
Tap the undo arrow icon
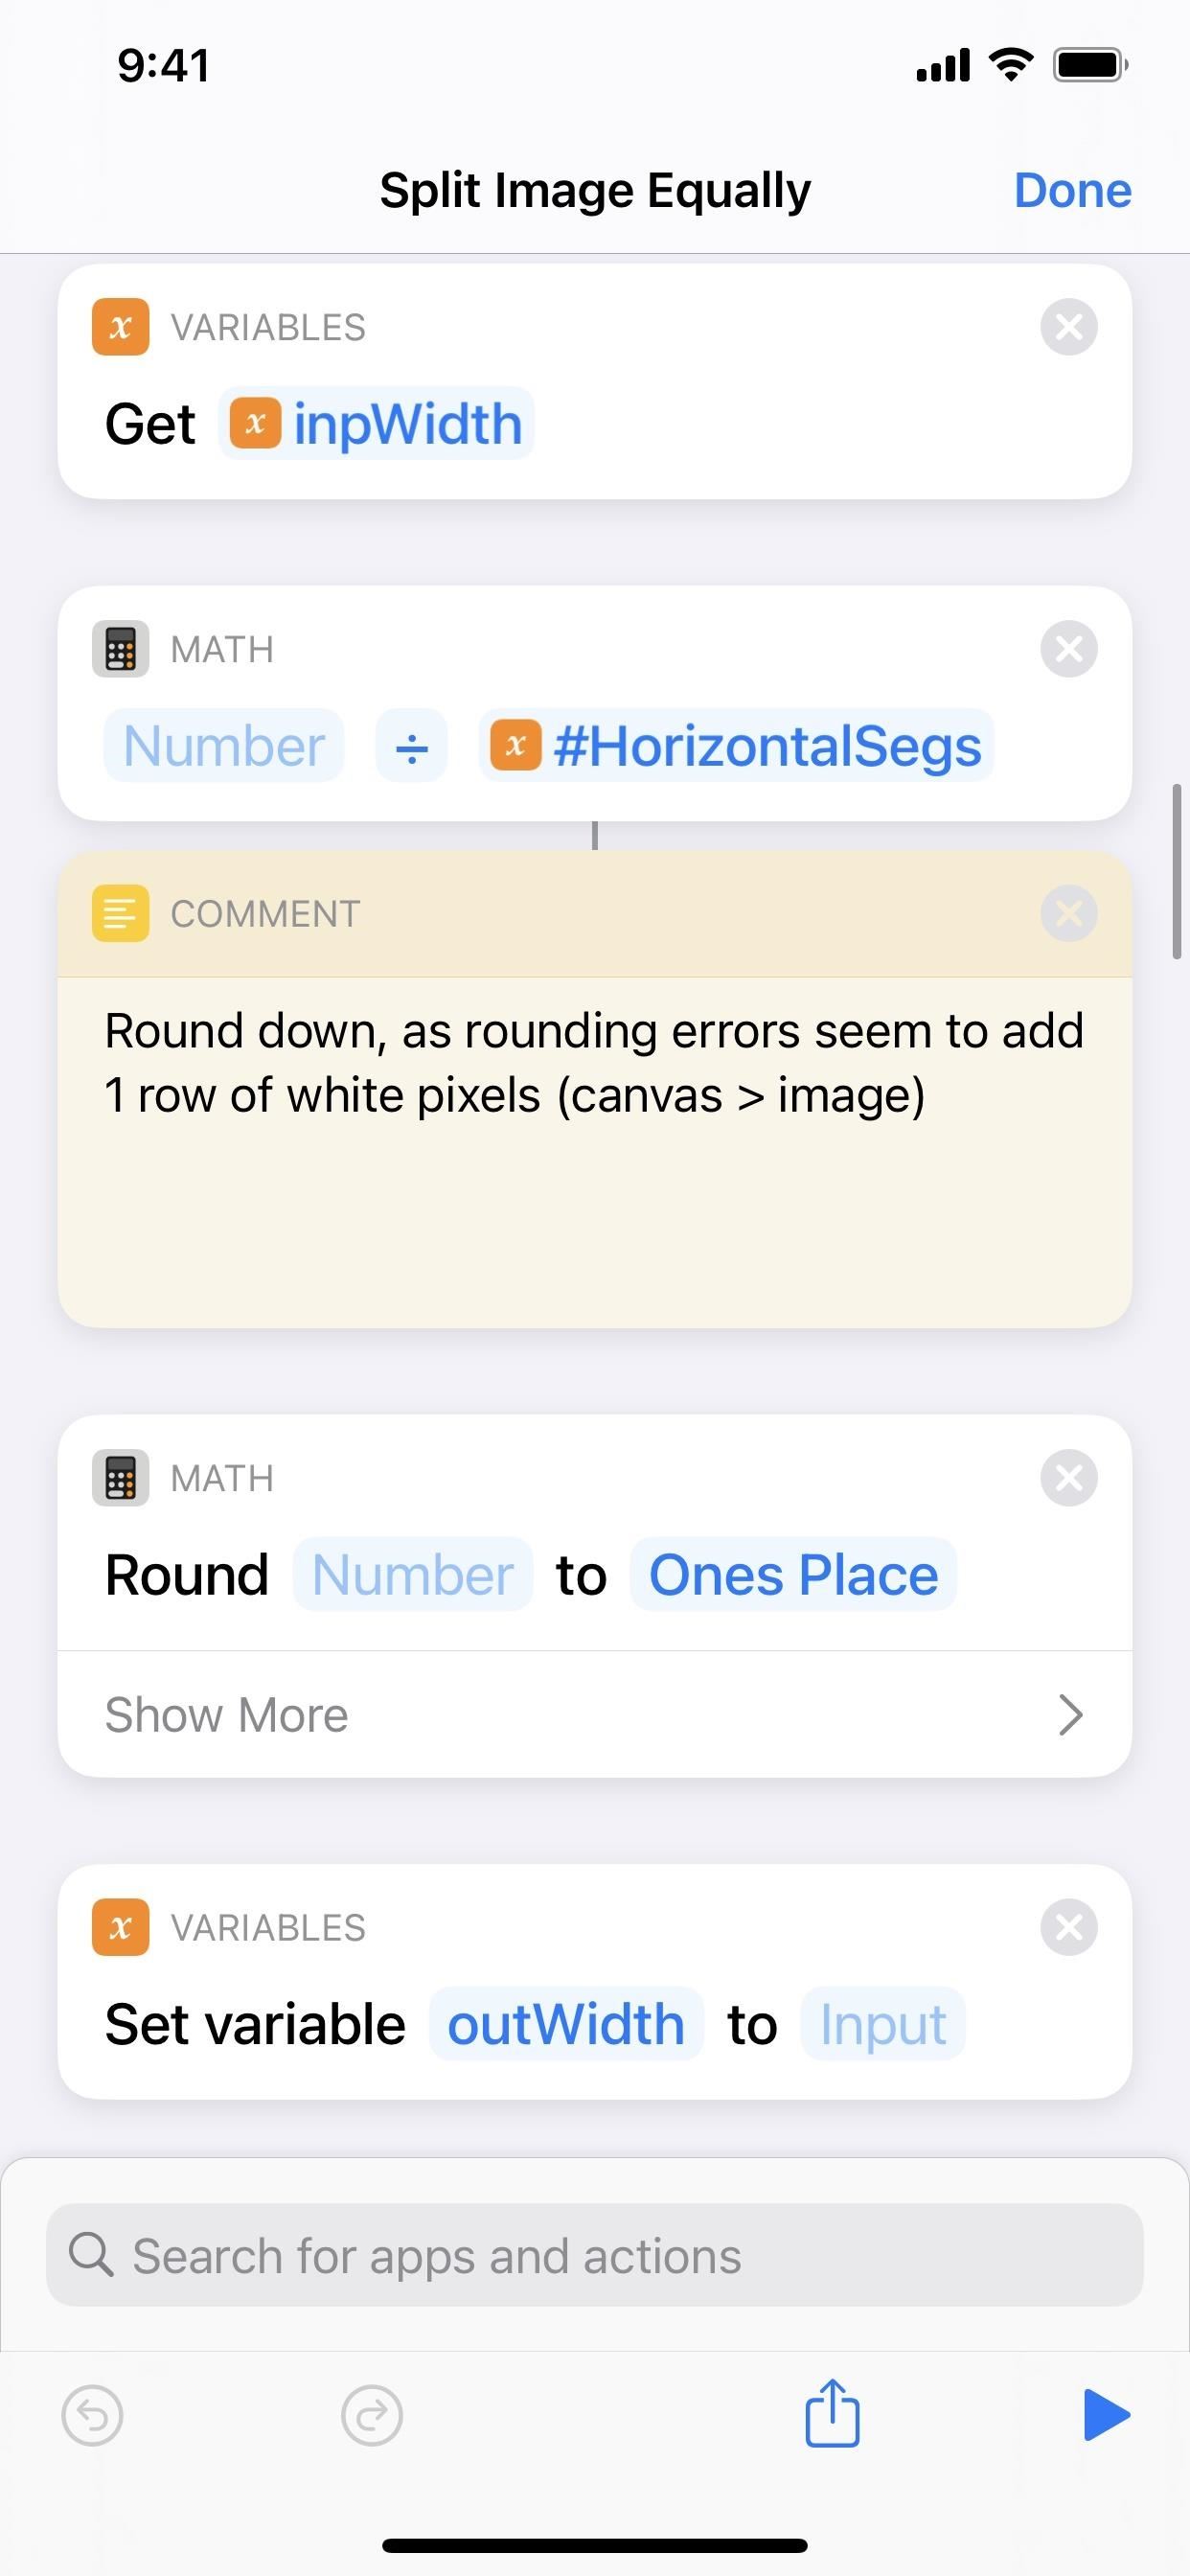(92, 2416)
